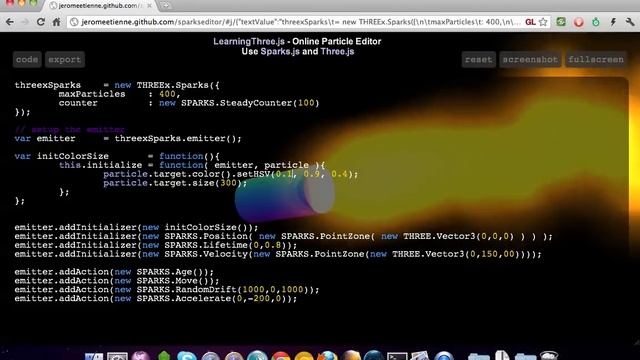Go to the browser home page icon
Screen dimensions: 640x360
pos(56,22)
